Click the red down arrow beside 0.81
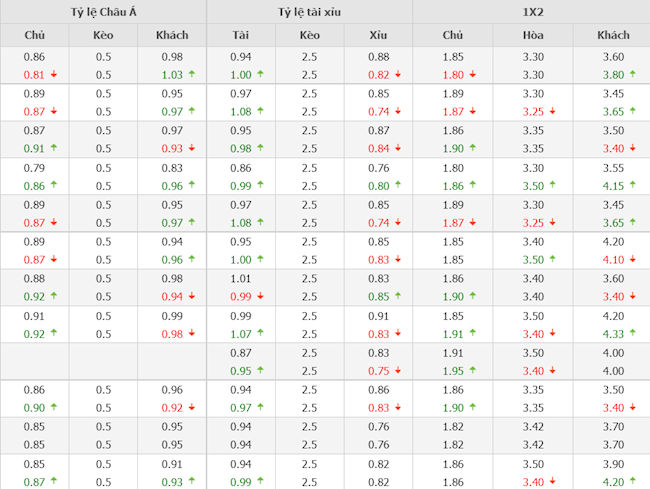Screen dimensions: 650x489 point(53,74)
